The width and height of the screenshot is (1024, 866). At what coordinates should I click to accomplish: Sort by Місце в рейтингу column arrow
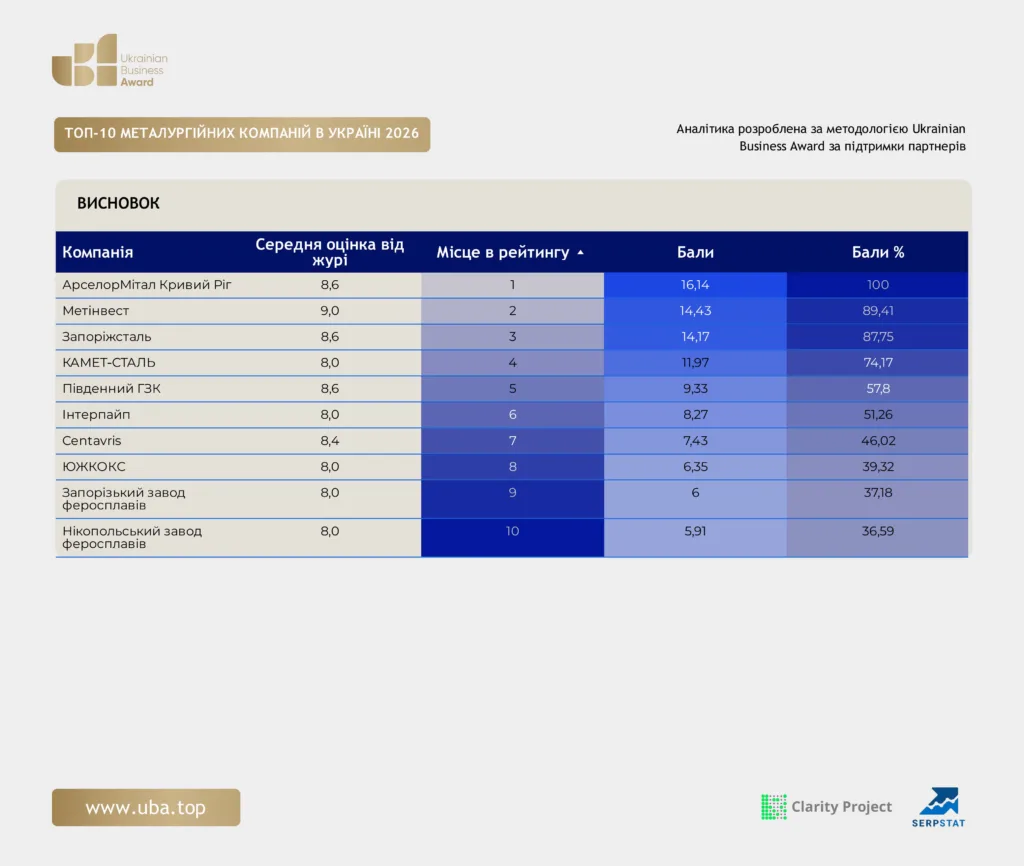point(581,252)
